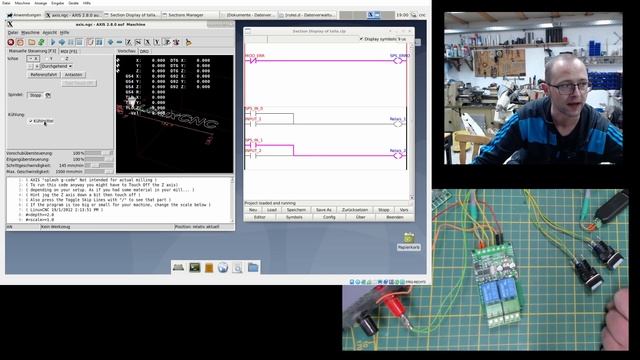
Task: Click the Antasten button
Action: (73, 75)
